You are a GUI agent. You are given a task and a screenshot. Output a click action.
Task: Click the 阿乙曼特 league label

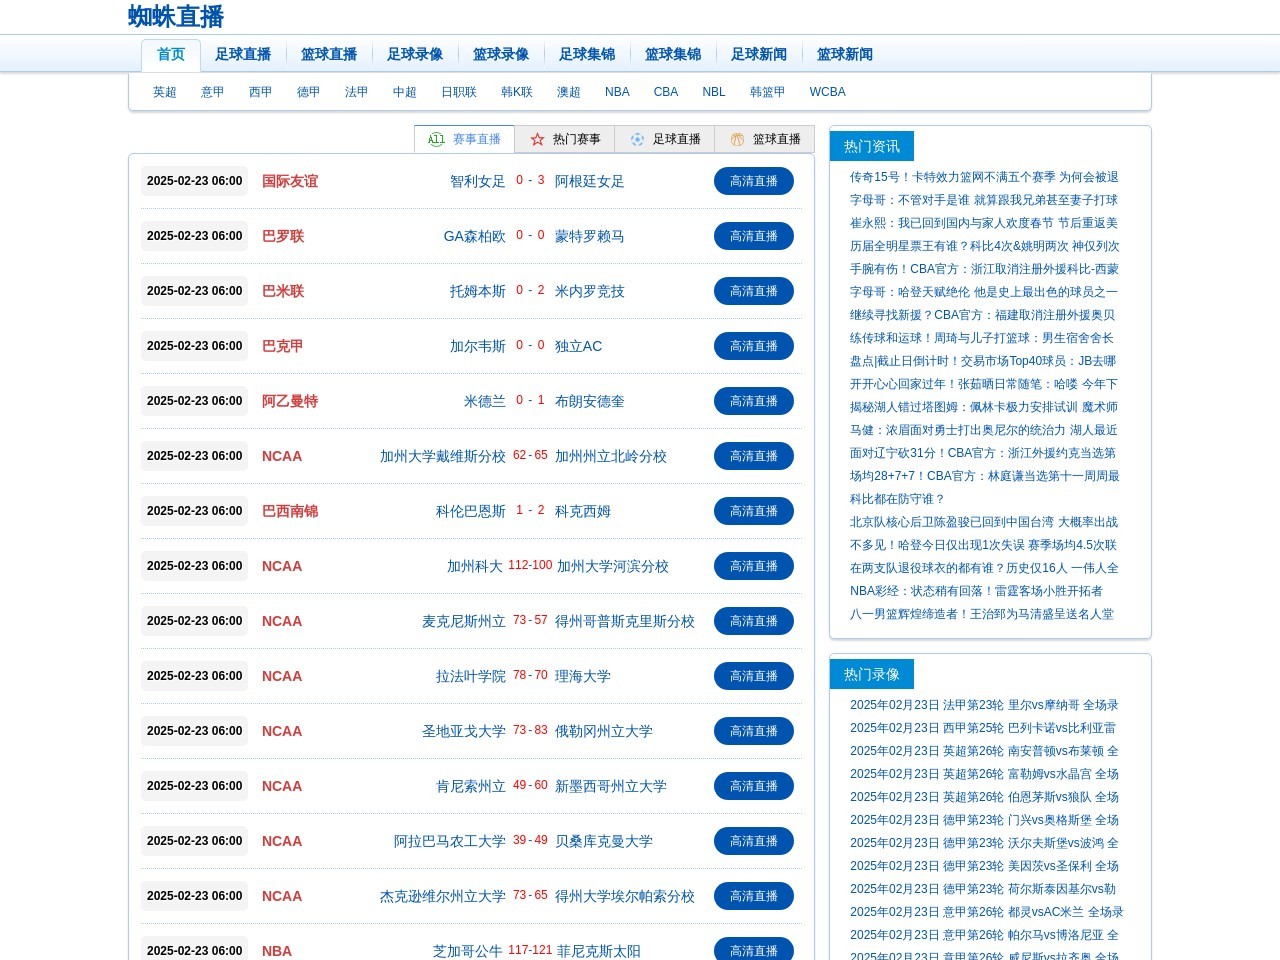pos(290,401)
